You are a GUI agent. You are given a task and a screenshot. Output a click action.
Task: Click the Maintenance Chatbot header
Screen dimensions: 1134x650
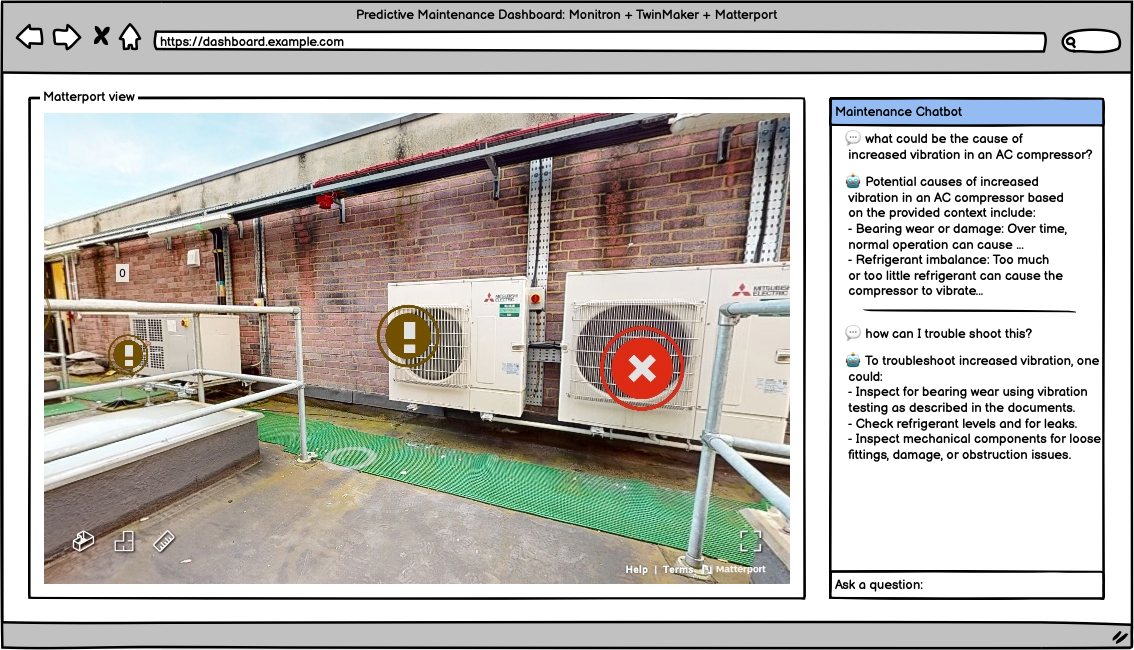click(967, 111)
